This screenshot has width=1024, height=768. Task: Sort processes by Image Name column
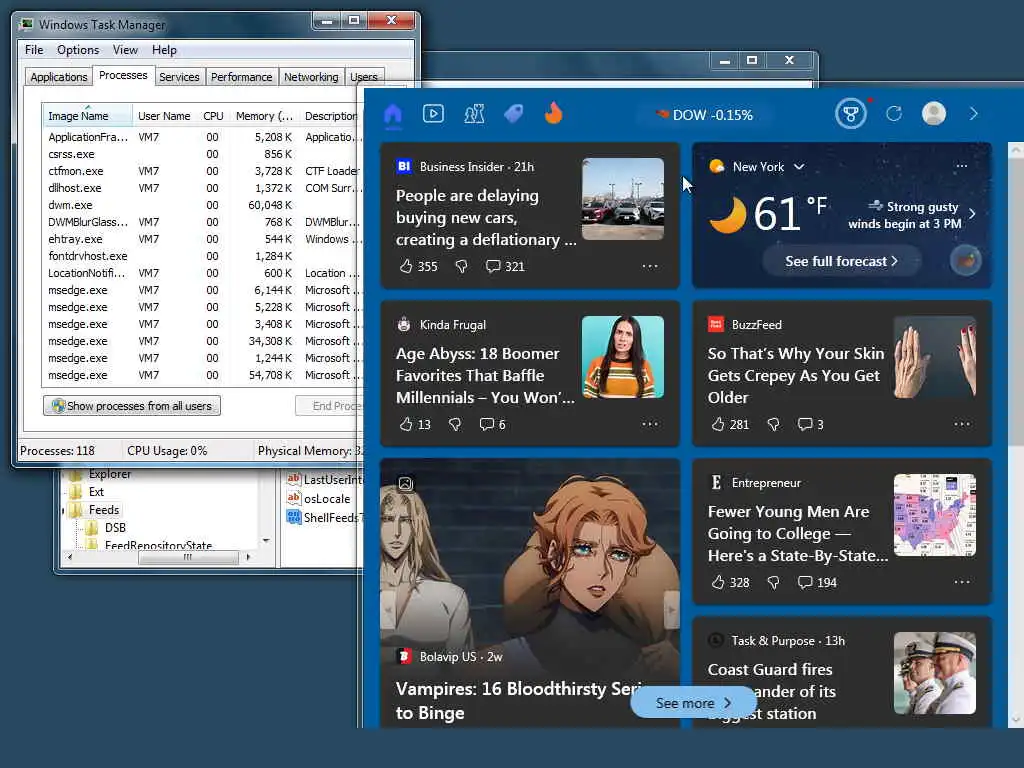click(x=87, y=116)
